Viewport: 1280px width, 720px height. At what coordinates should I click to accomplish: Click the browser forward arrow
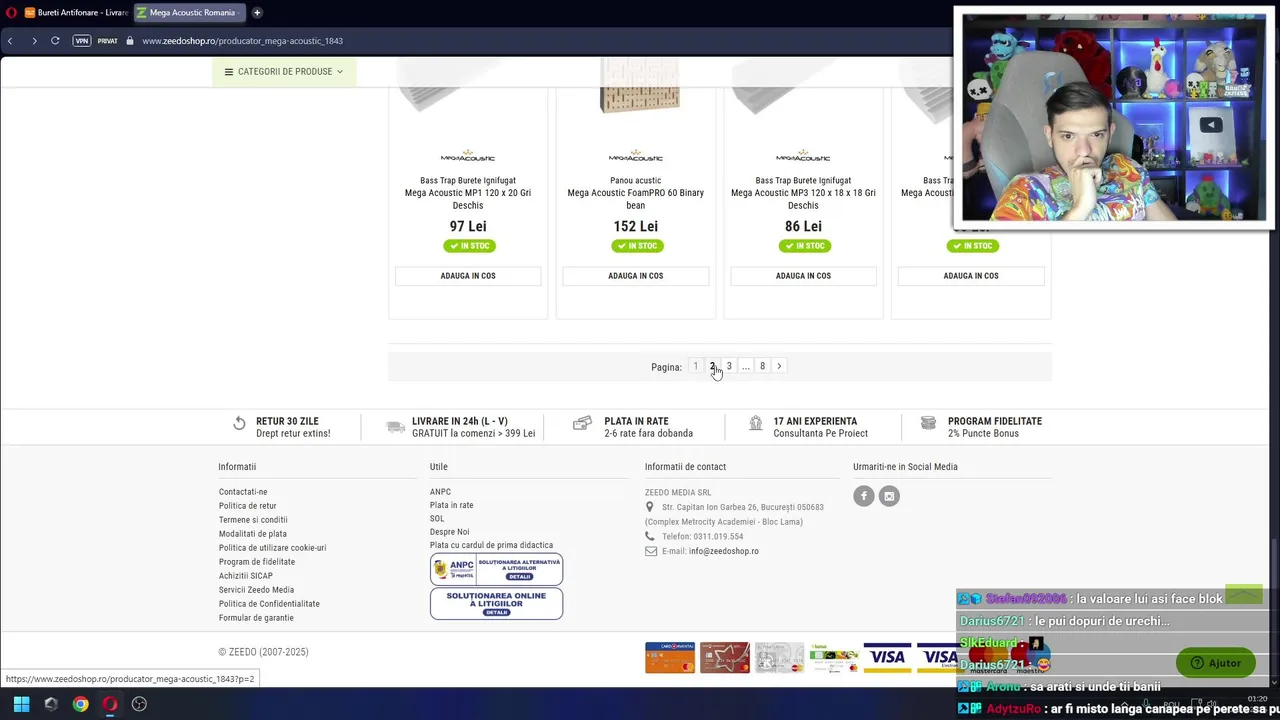click(34, 41)
